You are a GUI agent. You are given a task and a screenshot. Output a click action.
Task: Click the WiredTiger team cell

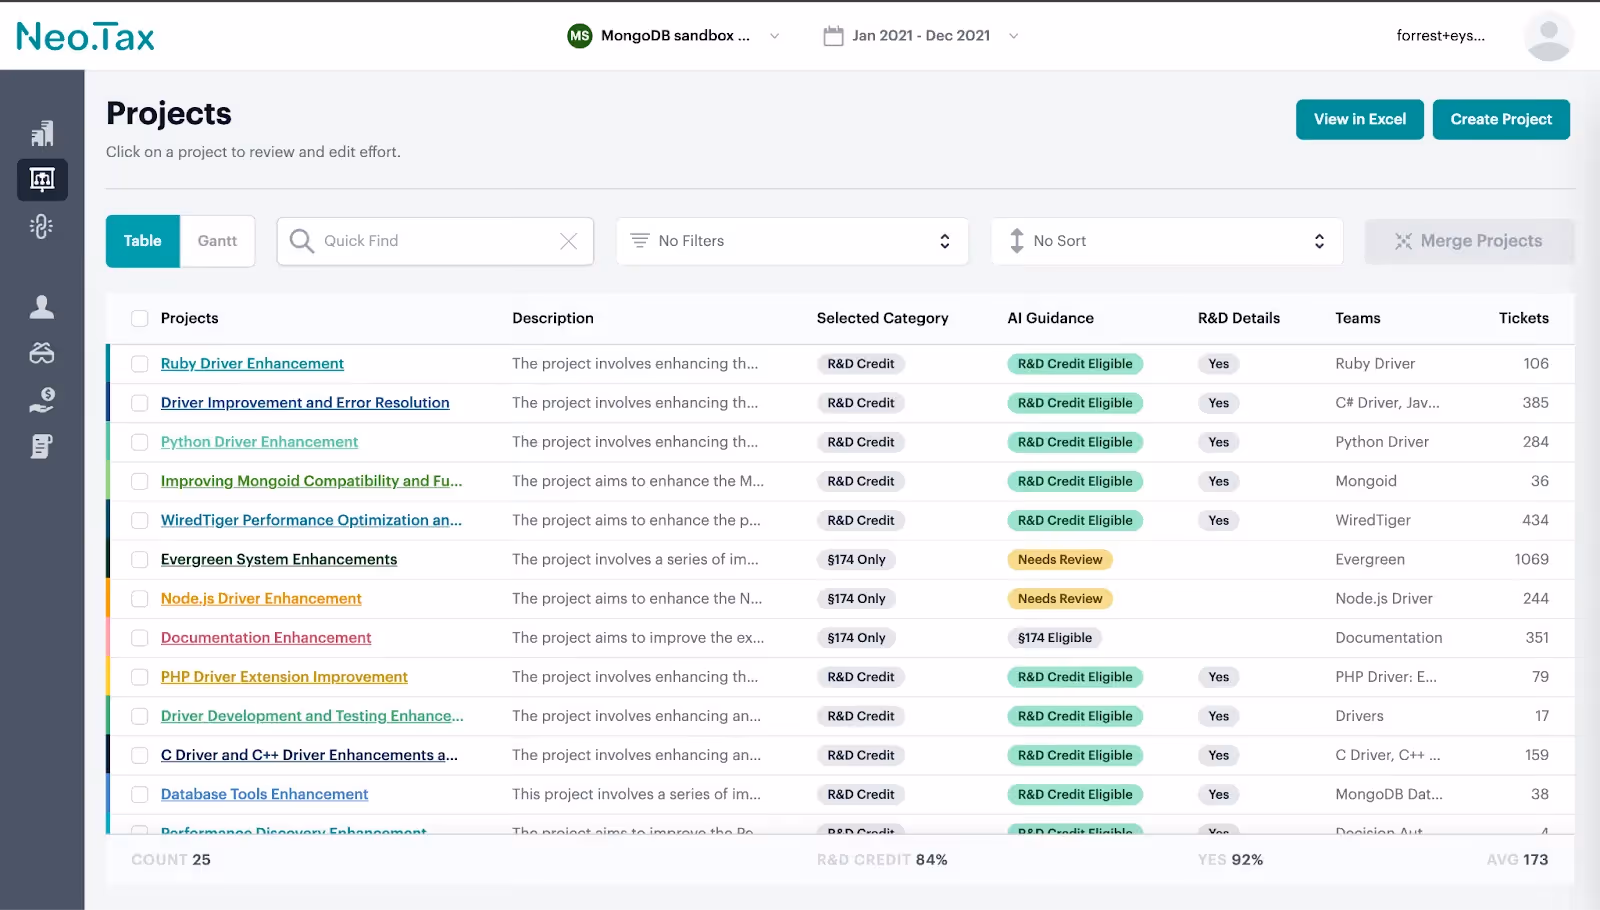pyautogui.click(x=1373, y=520)
